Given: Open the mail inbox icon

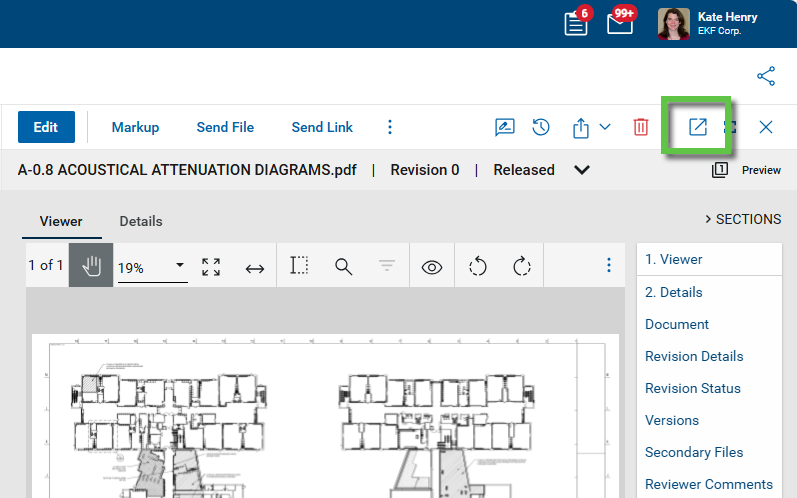Looking at the screenshot, I should pos(620,24).
